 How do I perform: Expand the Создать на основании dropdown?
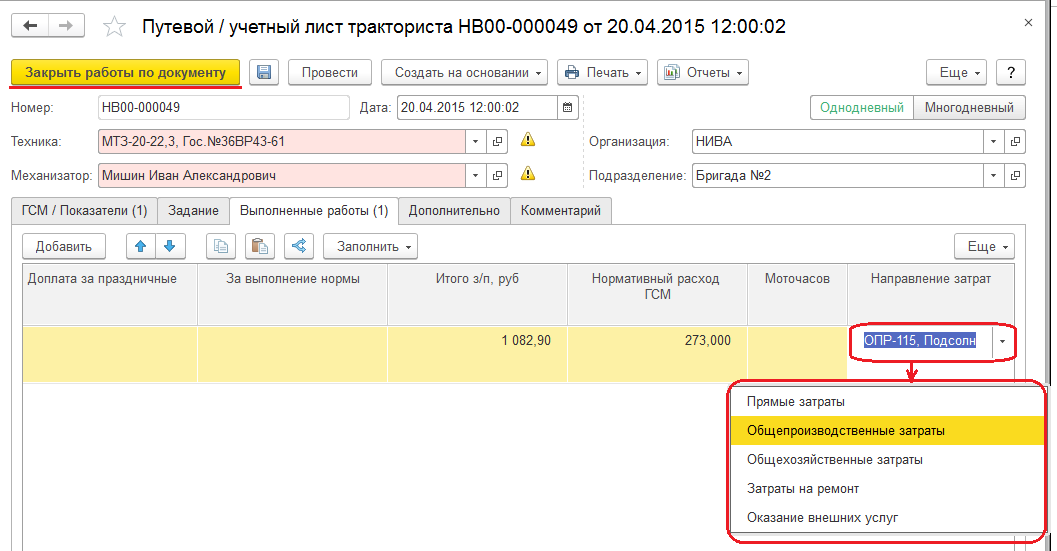[464, 72]
